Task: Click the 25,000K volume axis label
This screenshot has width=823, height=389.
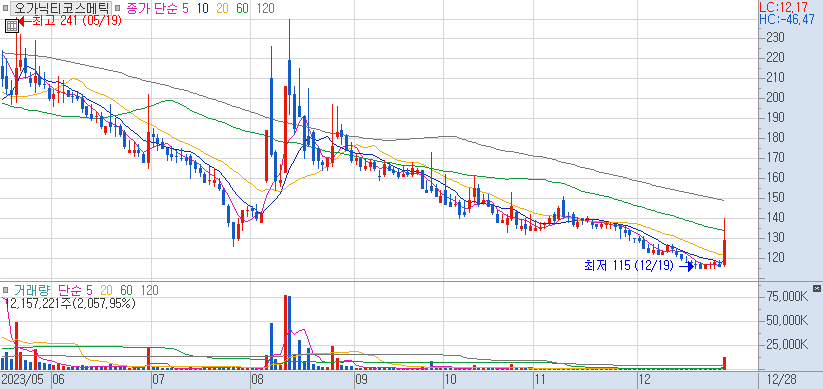Action: [787, 344]
